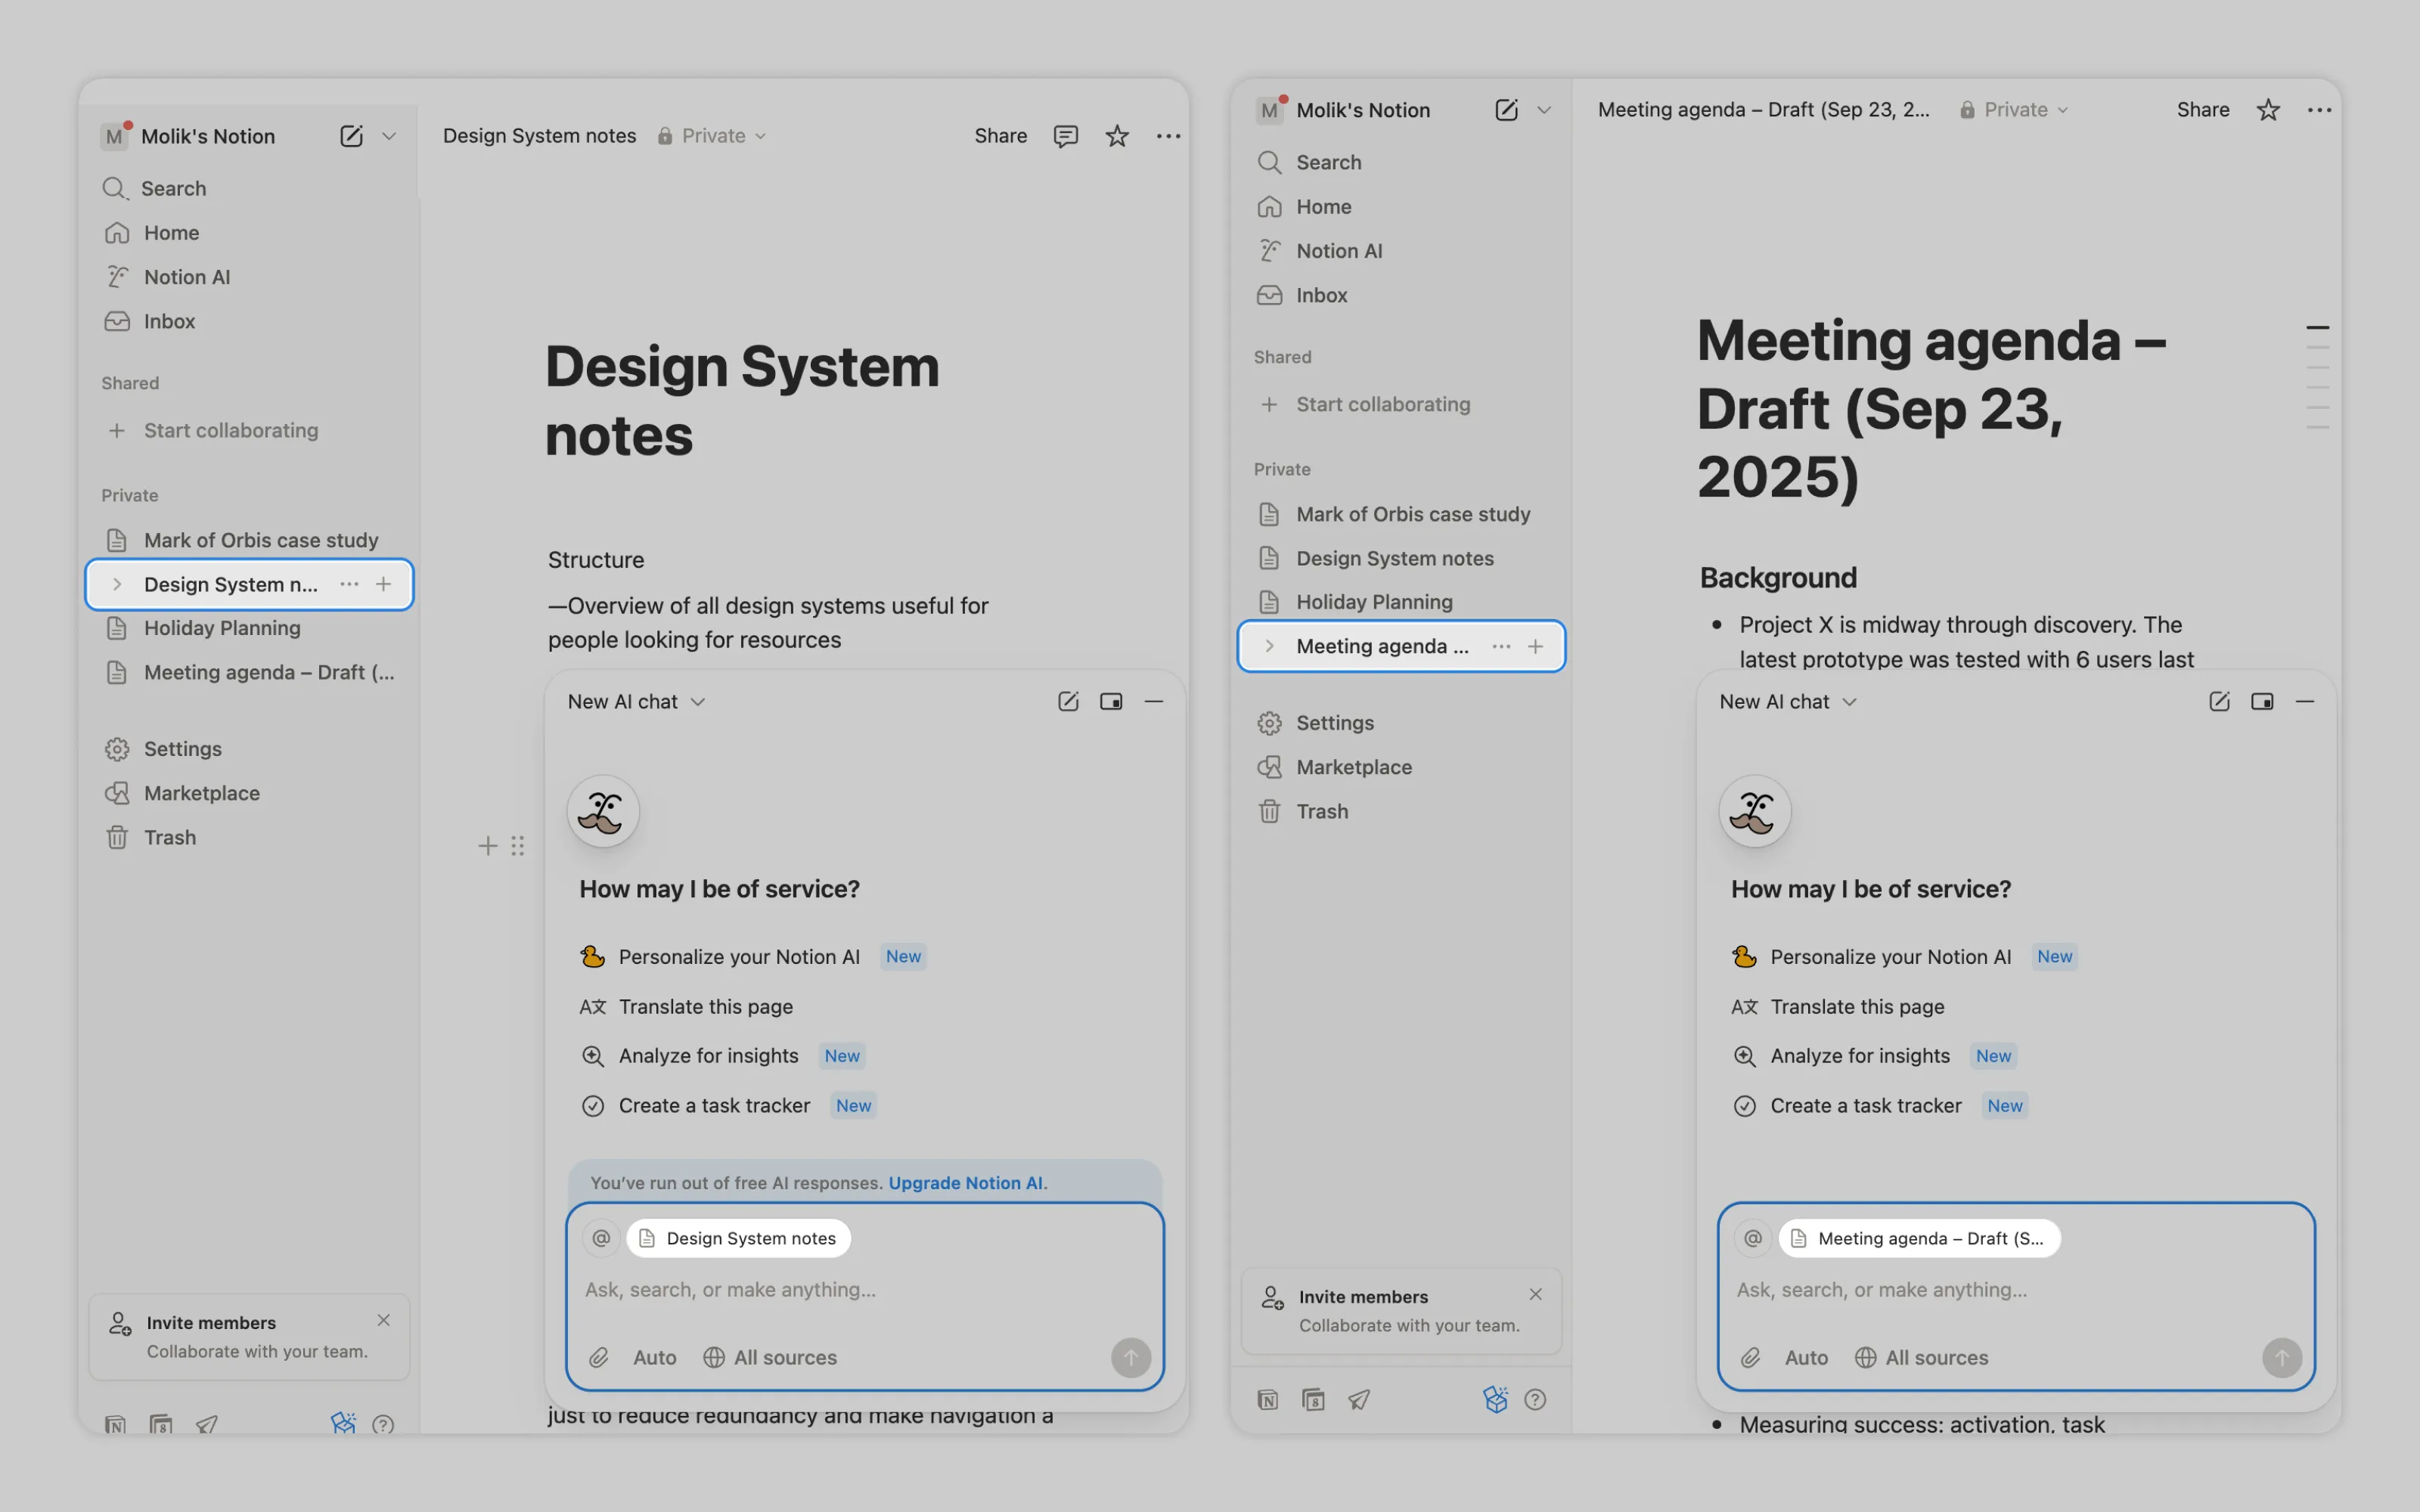
Task: Select Translate this page in the Meeting agenda AI chat
Action: coord(1856,1006)
